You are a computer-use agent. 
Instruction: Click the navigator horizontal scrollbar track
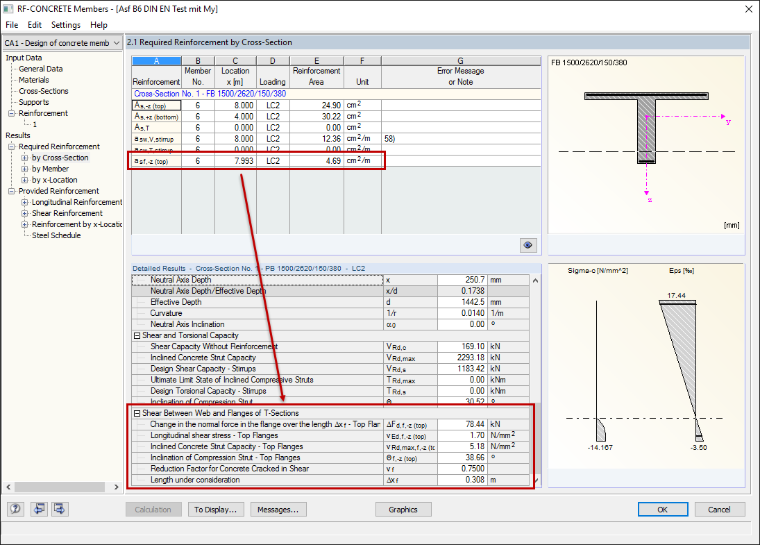point(62,487)
